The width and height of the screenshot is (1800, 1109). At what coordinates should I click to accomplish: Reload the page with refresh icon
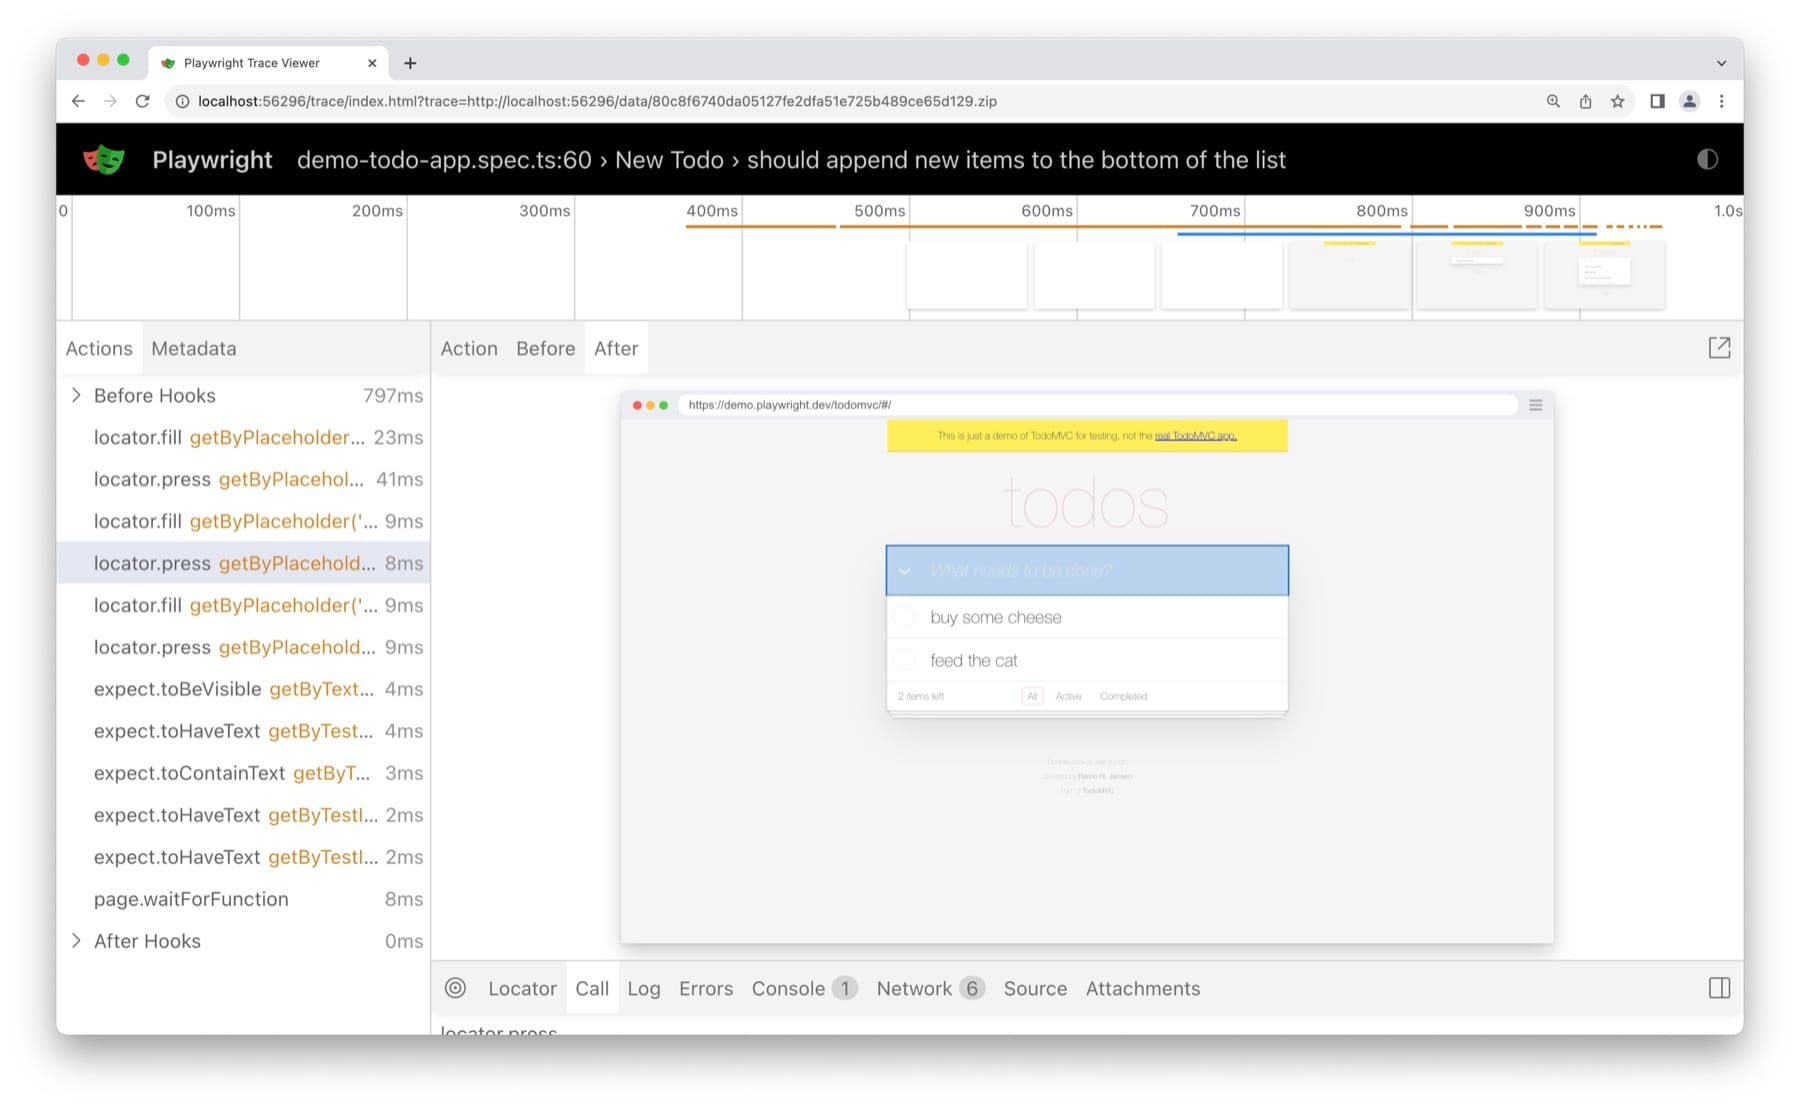point(142,101)
